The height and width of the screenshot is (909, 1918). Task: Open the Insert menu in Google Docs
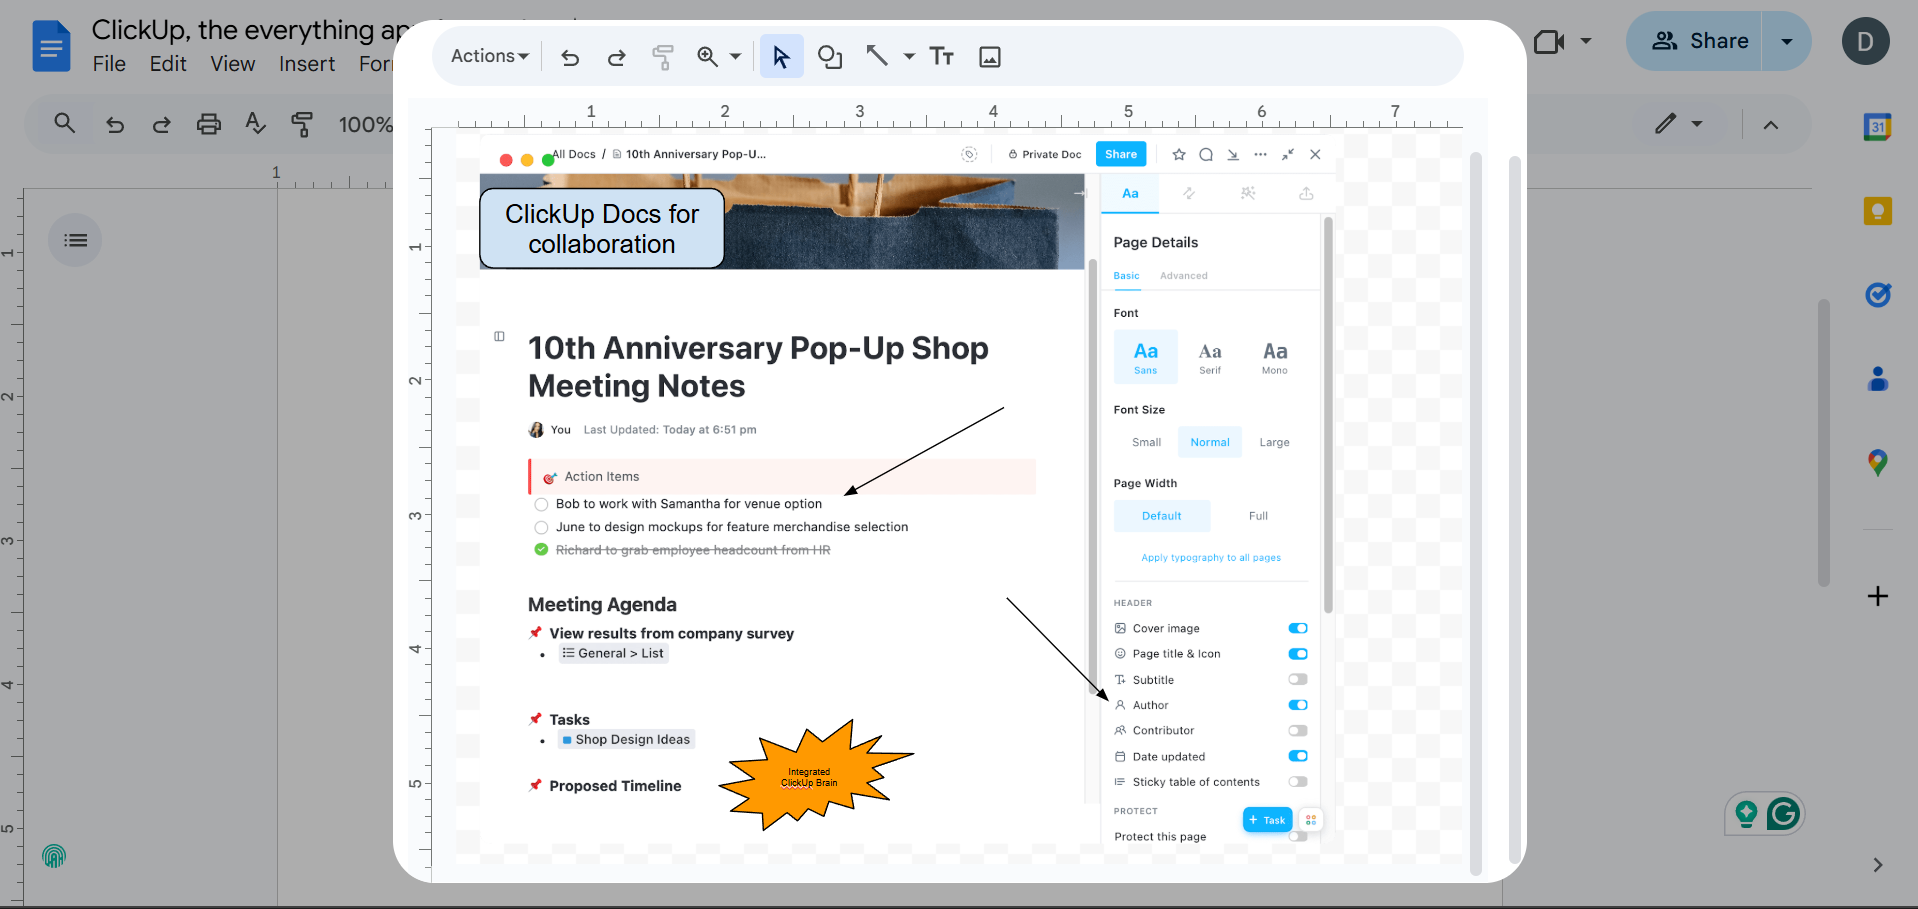point(306,63)
